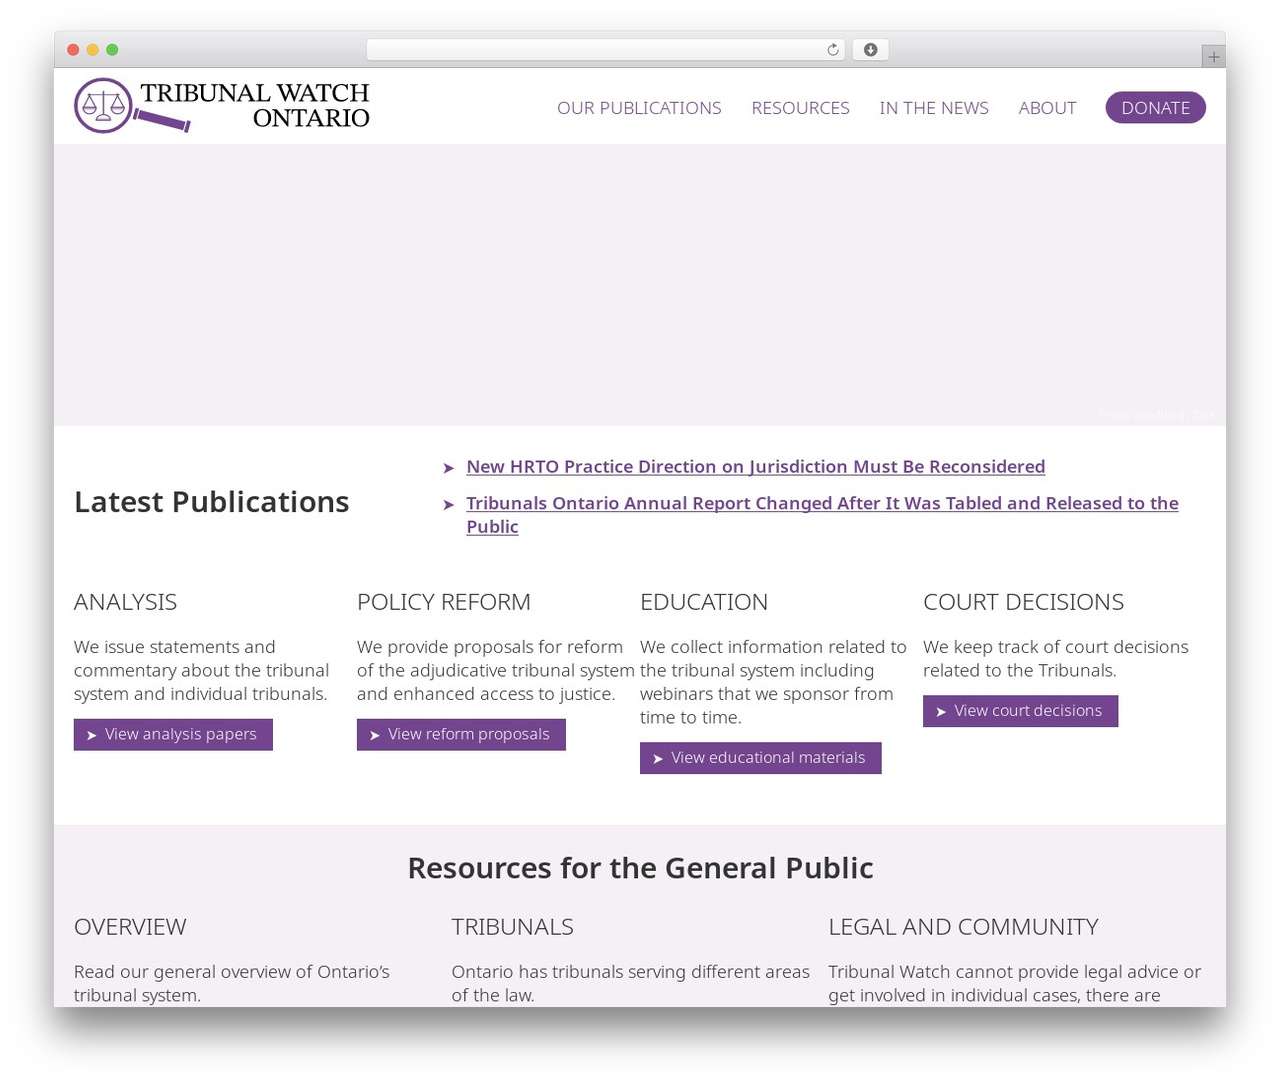Open Our Publications menu
1280x1084 pixels.
[639, 108]
